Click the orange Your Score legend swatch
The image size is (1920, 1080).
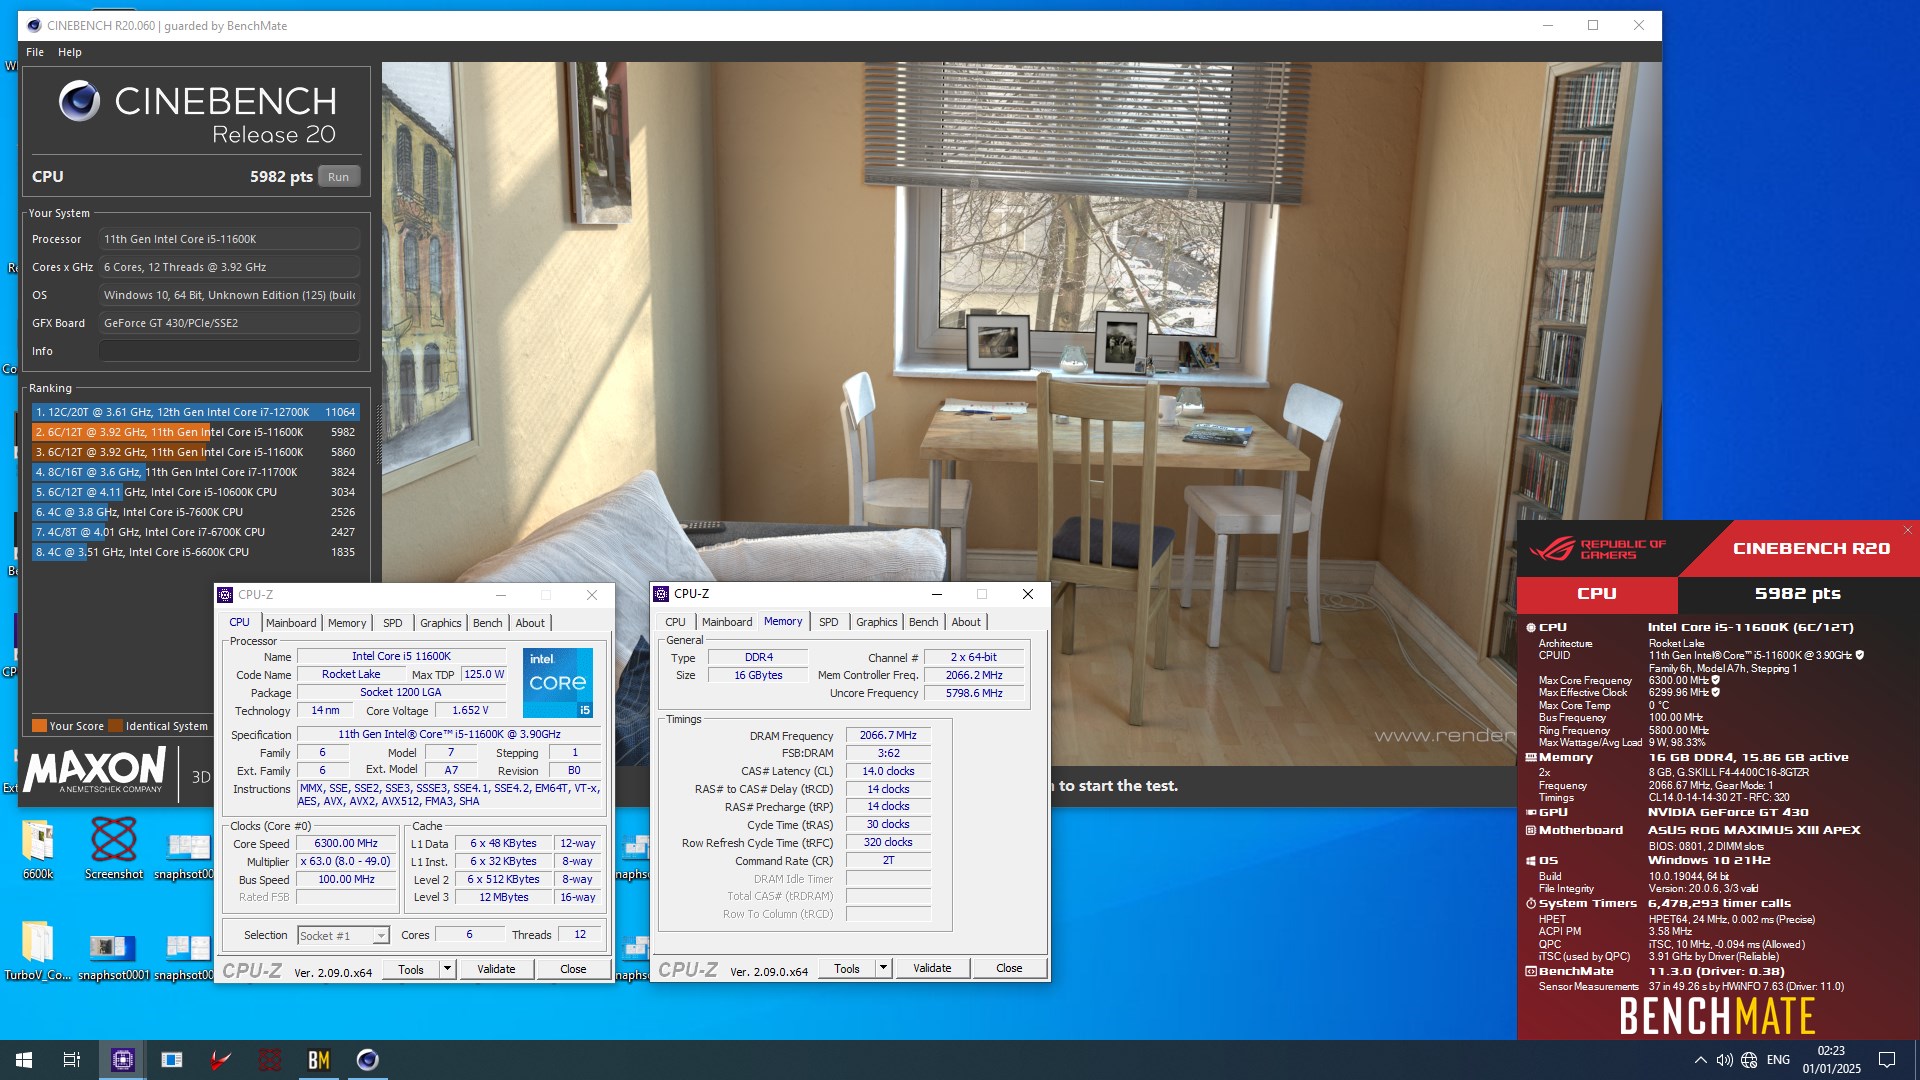tap(39, 726)
